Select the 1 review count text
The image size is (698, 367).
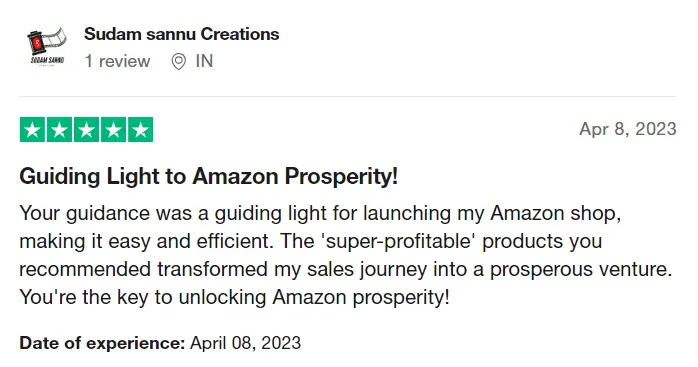pos(118,61)
